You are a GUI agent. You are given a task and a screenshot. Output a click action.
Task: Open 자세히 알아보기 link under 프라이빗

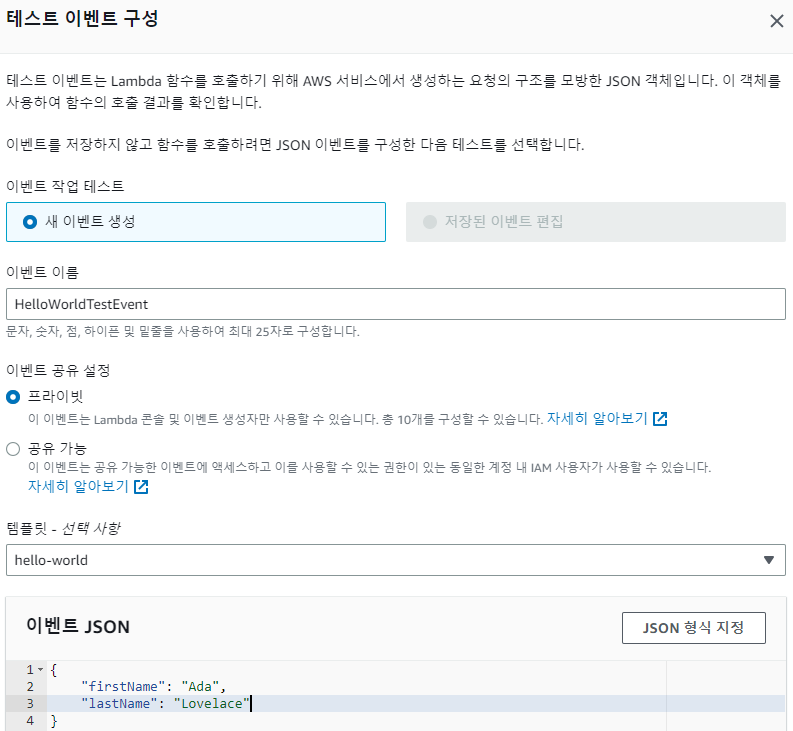tap(597, 418)
